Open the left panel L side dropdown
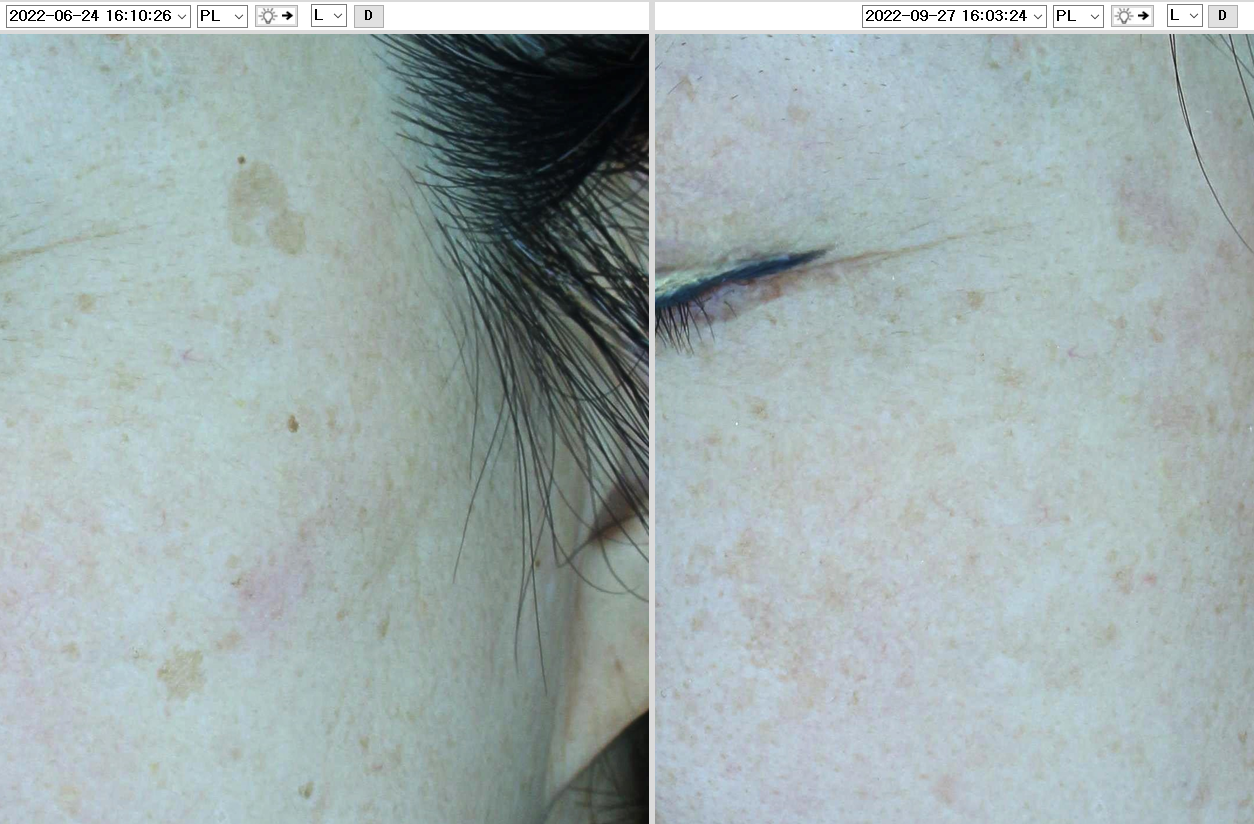This screenshot has width=1254, height=824. pyautogui.click(x=328, y=16)
